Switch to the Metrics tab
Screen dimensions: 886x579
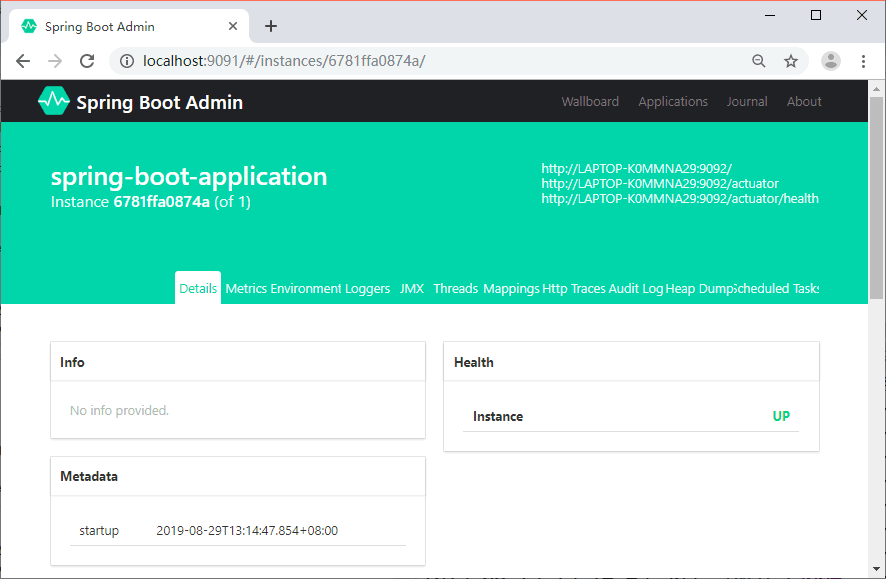246,288
